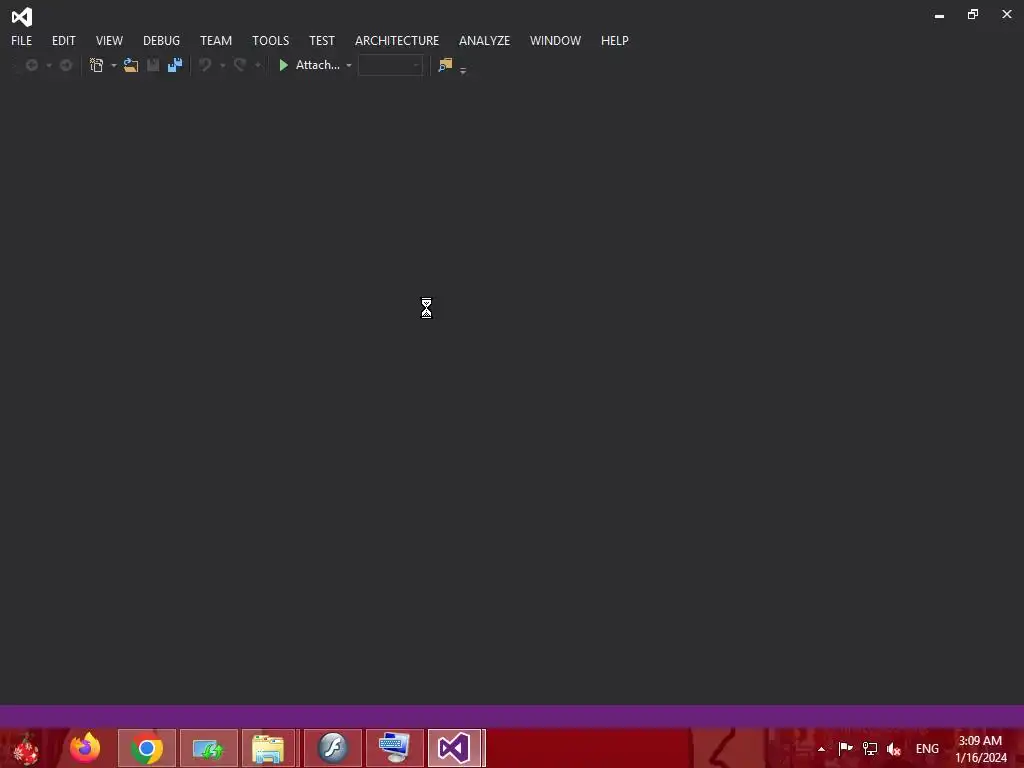Click the ENG language indicator
The width and height of the screenshot is (1024, 768).
[927, 748]
